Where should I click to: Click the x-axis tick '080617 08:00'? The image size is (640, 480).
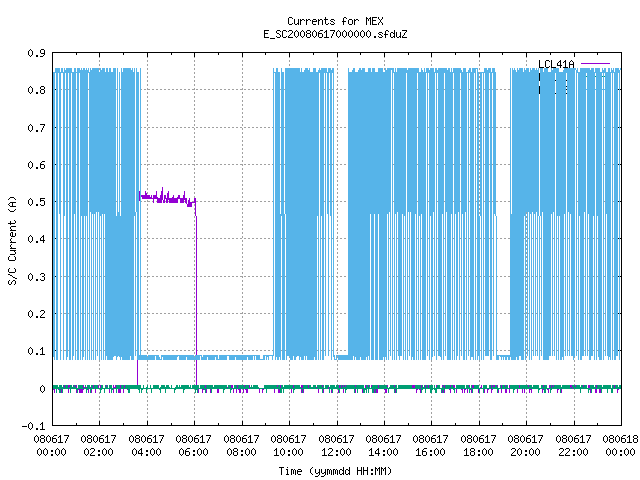pyautogui.click(x=241, y=446)
